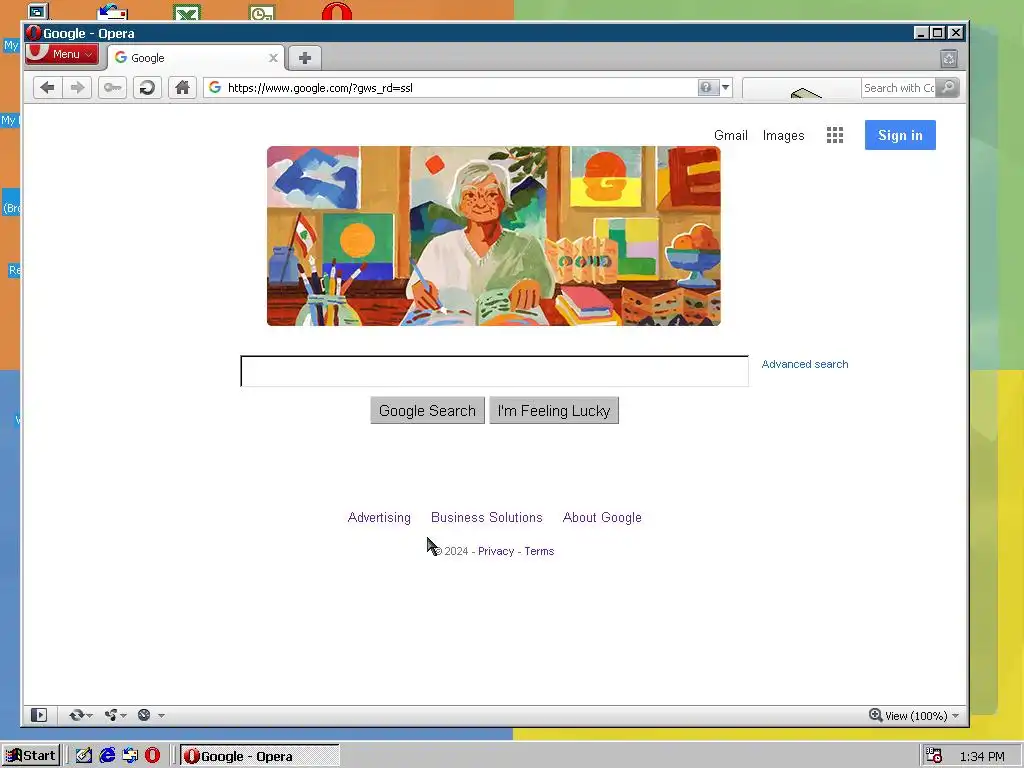Viewport: 1024px width, 768px height.
Task: Select the mail envelope desktop icon
Action: [x=112, y=12]
